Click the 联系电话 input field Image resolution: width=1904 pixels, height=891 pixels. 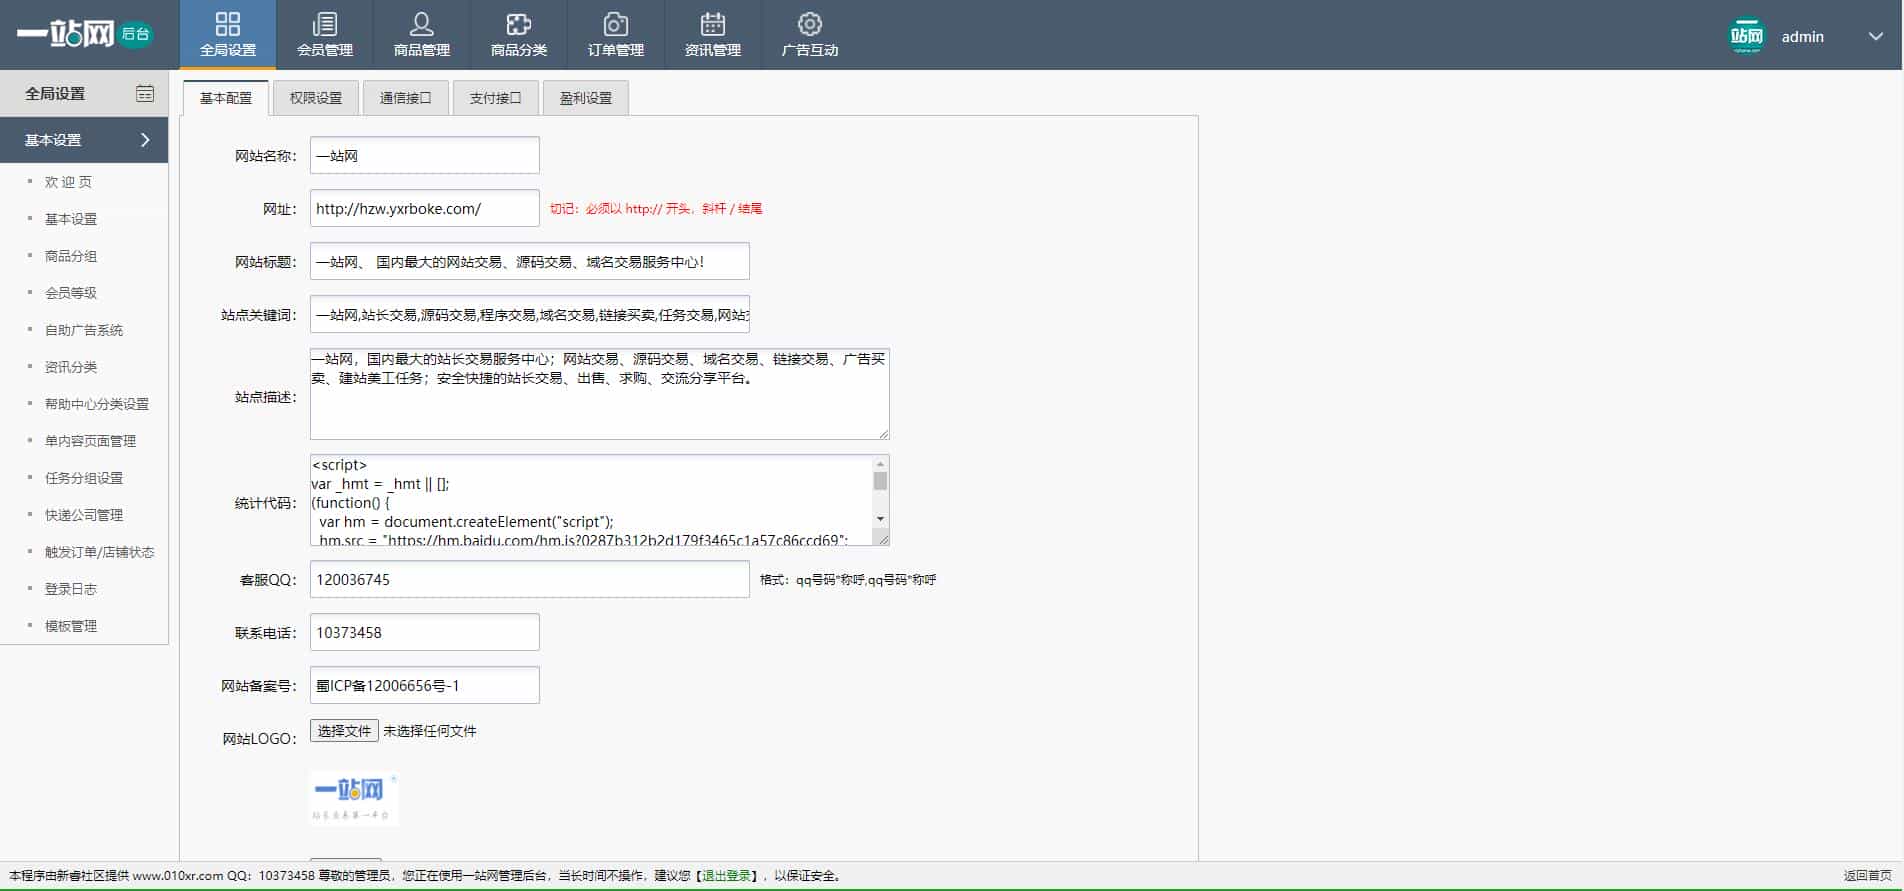(x=425, y=632)
